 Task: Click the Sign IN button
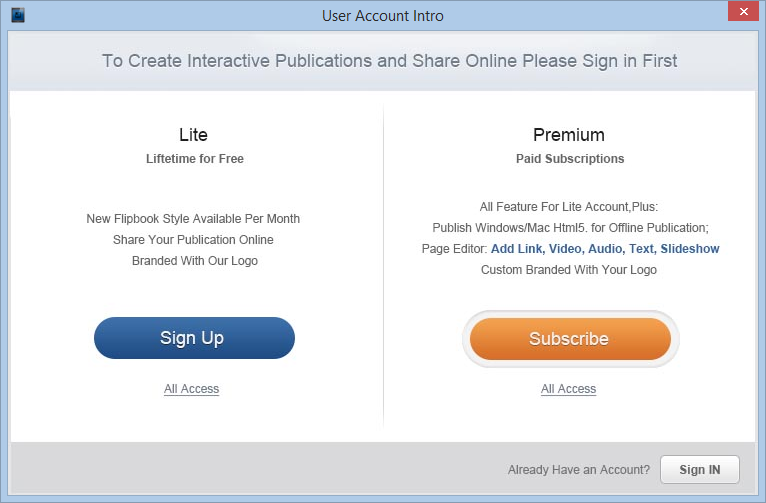tap(700, 469)
